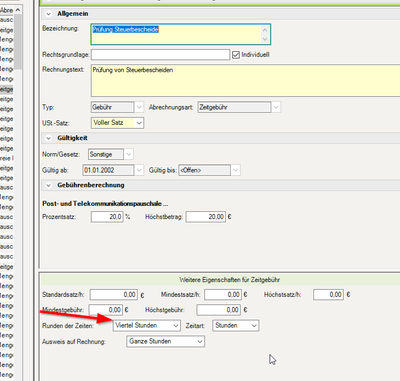The height and width of the screenshot is (381, 400).
Task: Click the Rechnungstext field
Action: point(245,81)
